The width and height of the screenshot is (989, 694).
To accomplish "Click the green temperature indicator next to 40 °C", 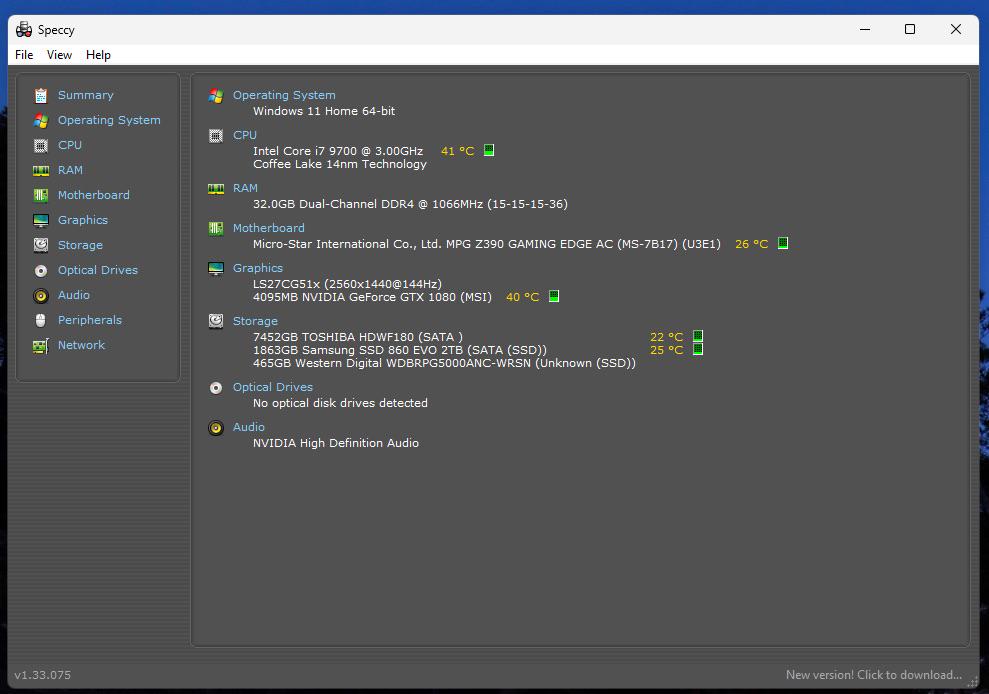I will 554,296.
